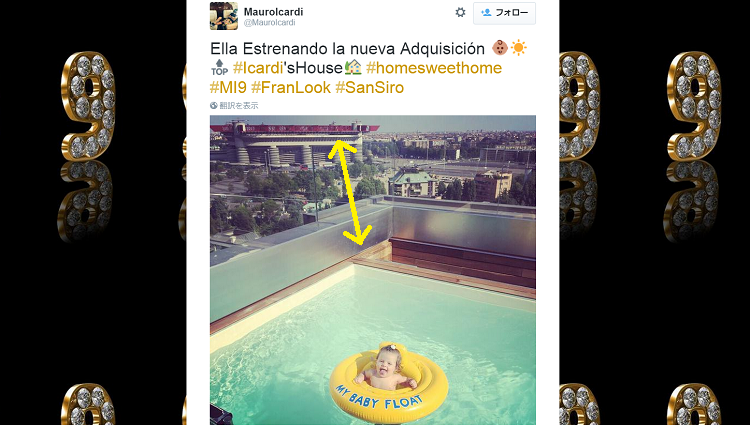Open the #FranLook hashtag
Screen dimensions: 750x426
click(291, 87)
